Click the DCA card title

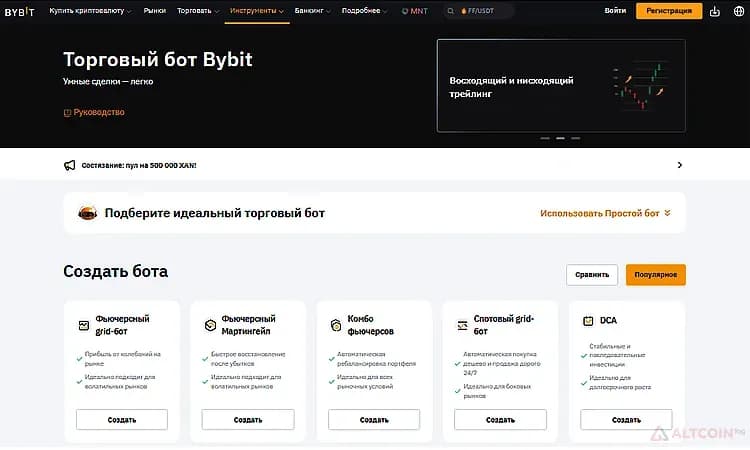pyautogui.click(x=608, y=321)
